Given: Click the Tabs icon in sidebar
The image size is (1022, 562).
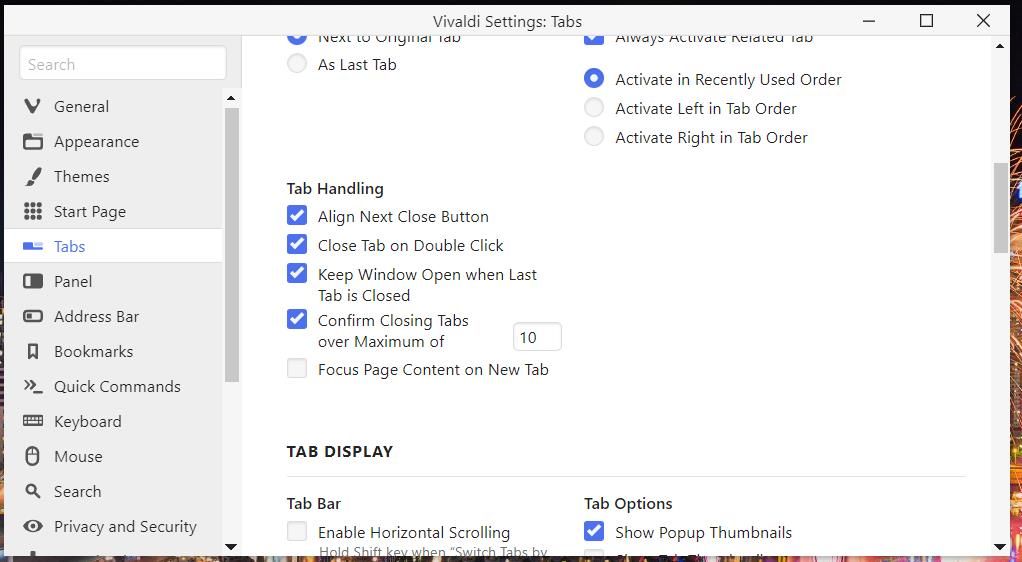Looking at the screenshot, I should (x=33, y=246).
